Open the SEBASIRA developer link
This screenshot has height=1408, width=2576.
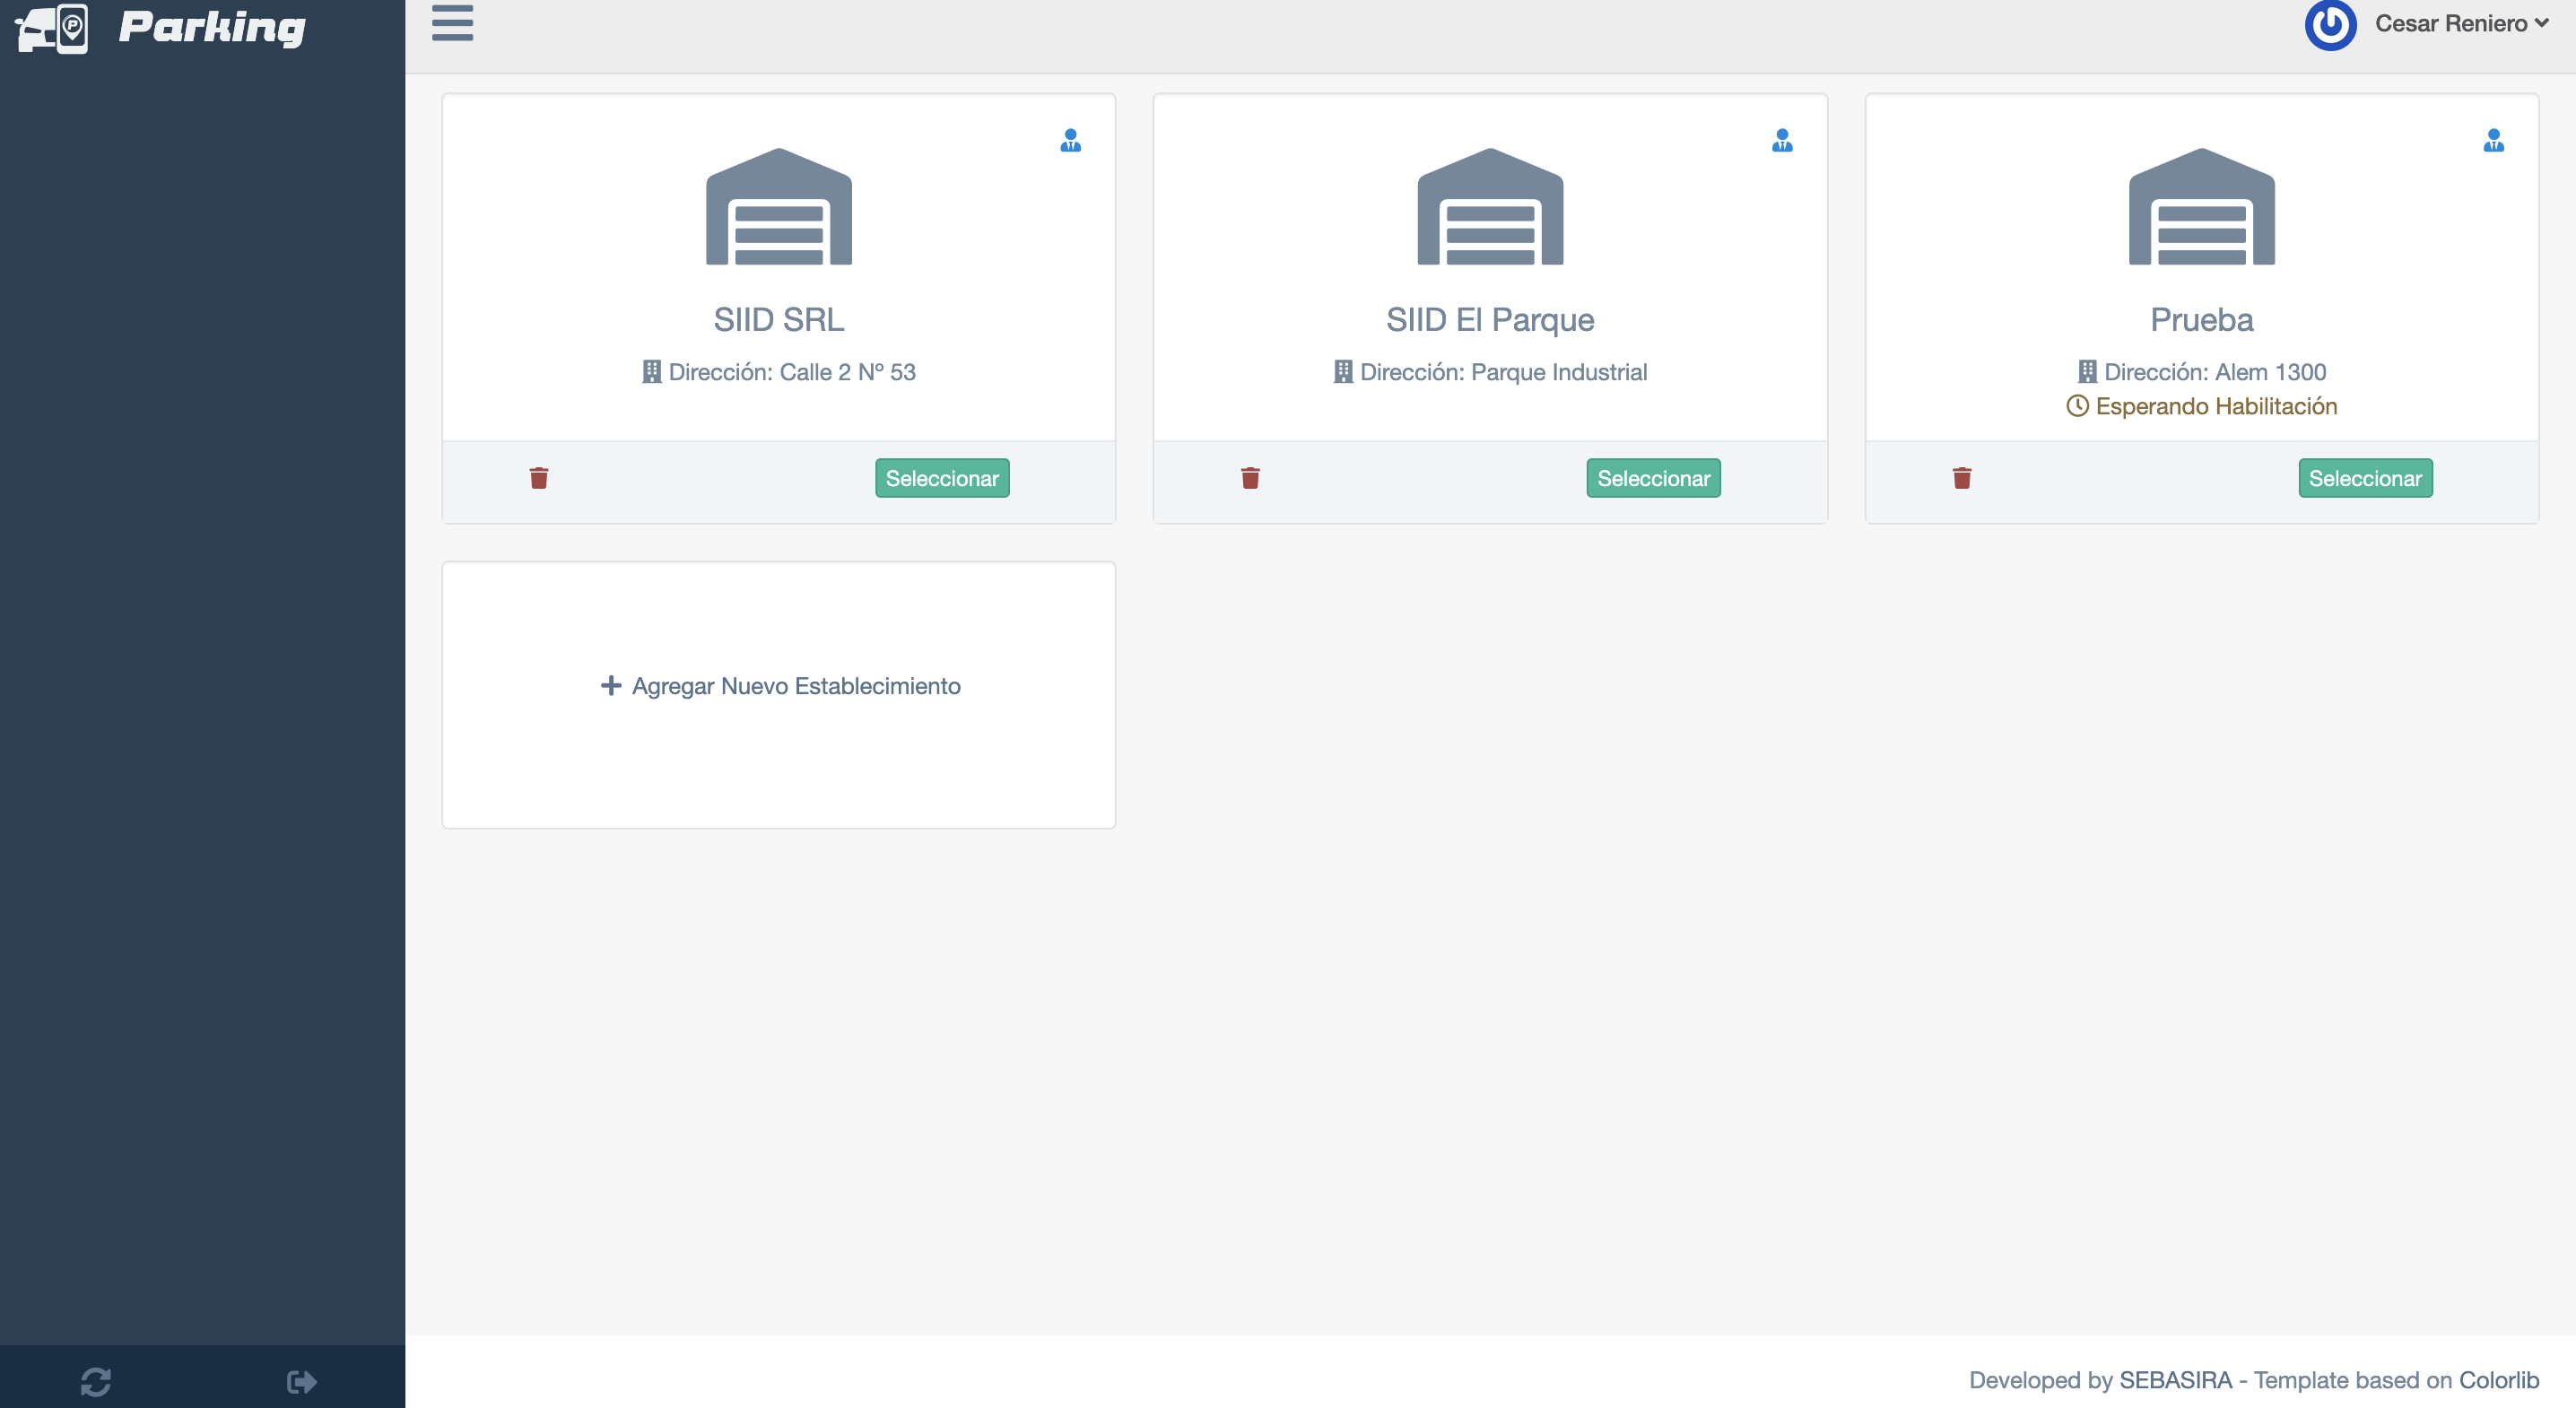tap(2175, 1380)
